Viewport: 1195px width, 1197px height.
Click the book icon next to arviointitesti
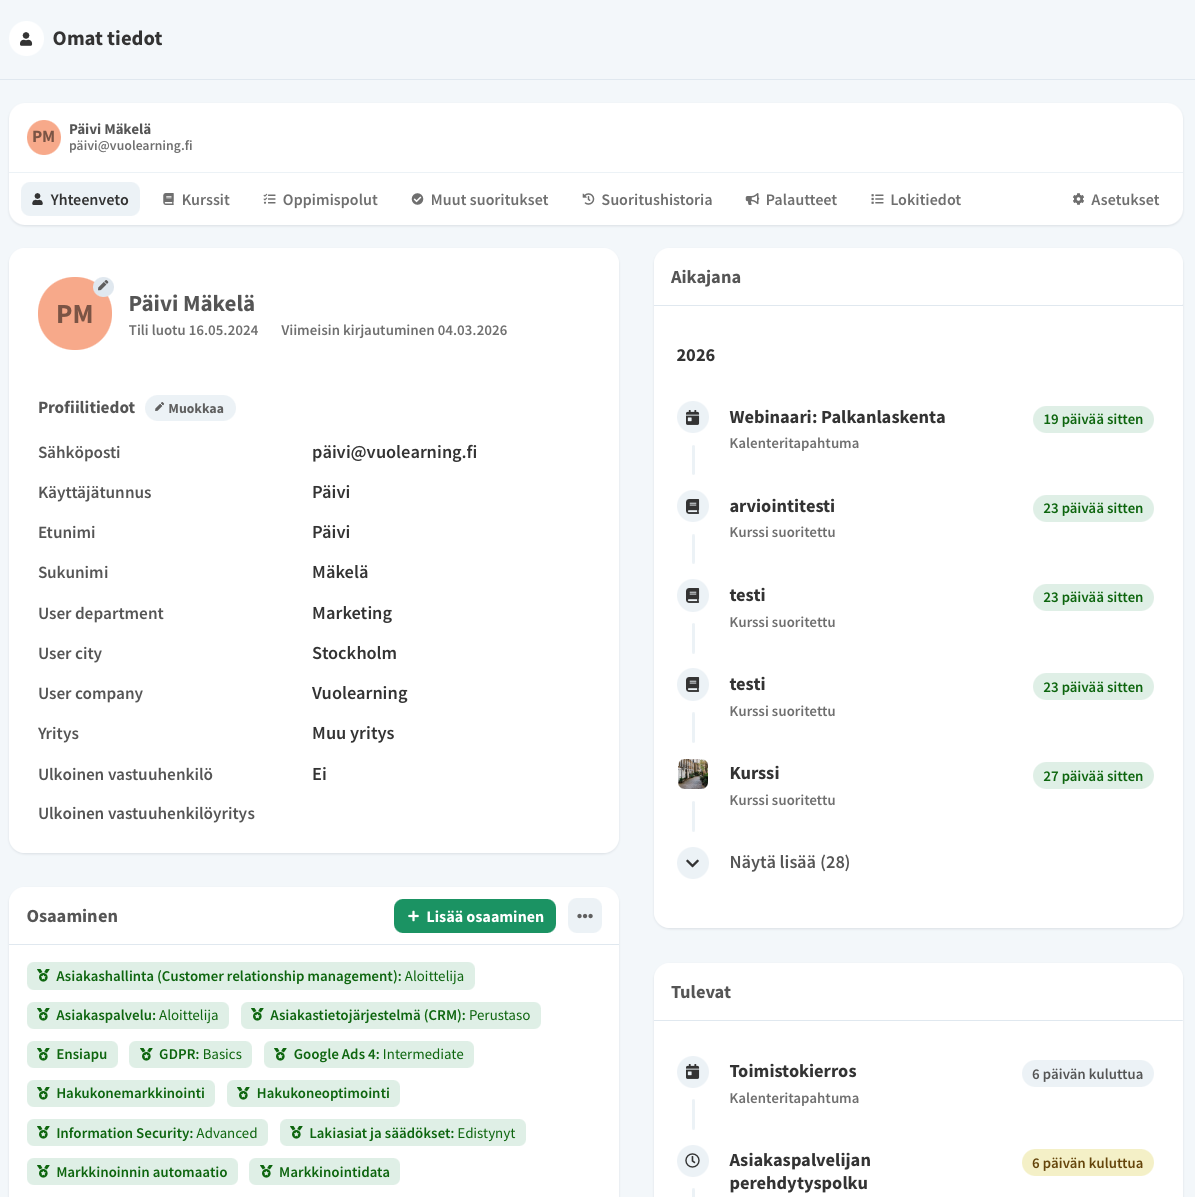[692, 506]
